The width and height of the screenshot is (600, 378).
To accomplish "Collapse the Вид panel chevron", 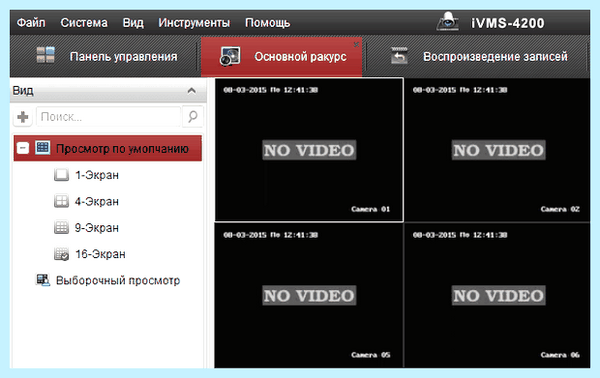I will [192, 91].
